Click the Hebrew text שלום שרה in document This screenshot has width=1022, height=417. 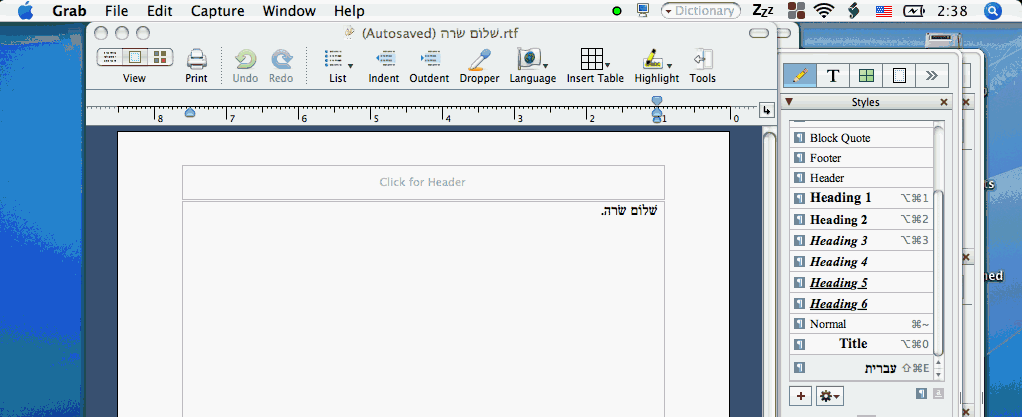point(629,210)
